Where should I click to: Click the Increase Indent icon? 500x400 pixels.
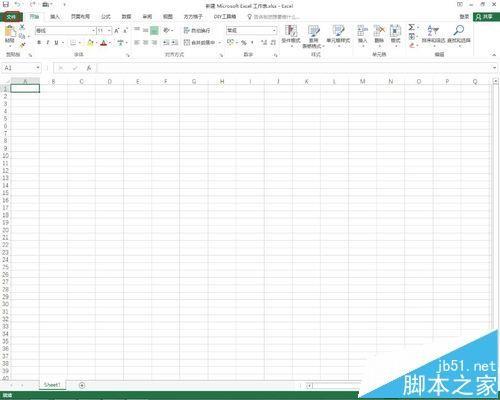175,42
